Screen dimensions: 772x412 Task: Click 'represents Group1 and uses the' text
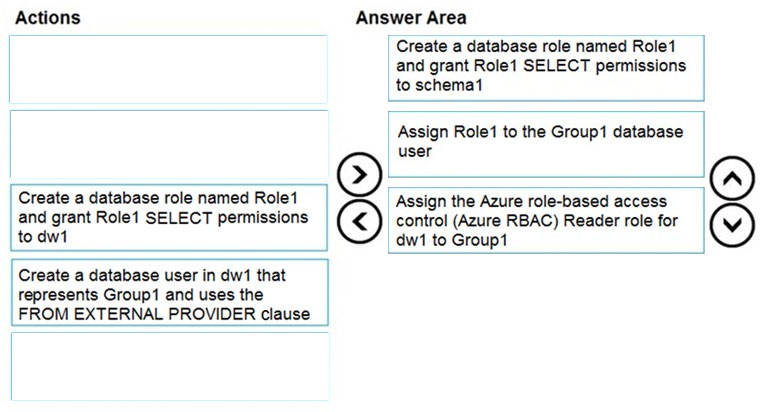[x=141, y=295]
